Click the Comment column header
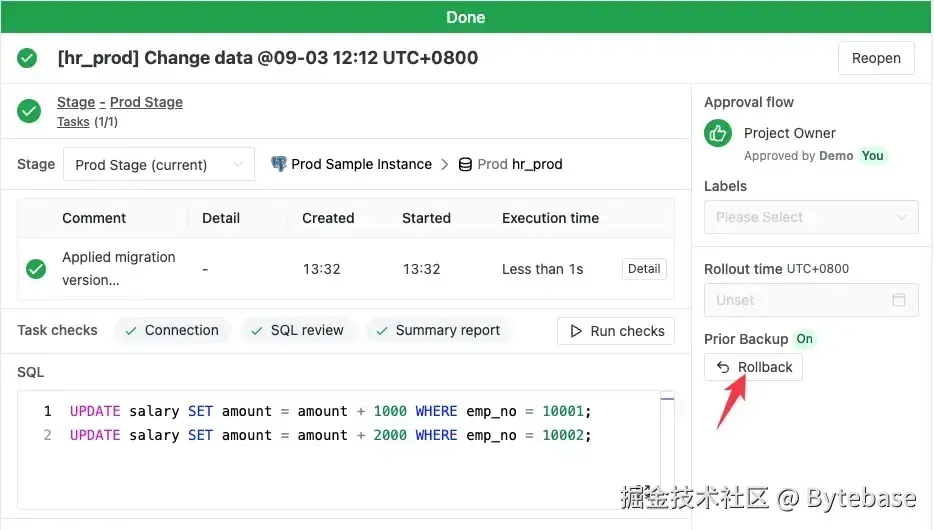 click(94, 218)
